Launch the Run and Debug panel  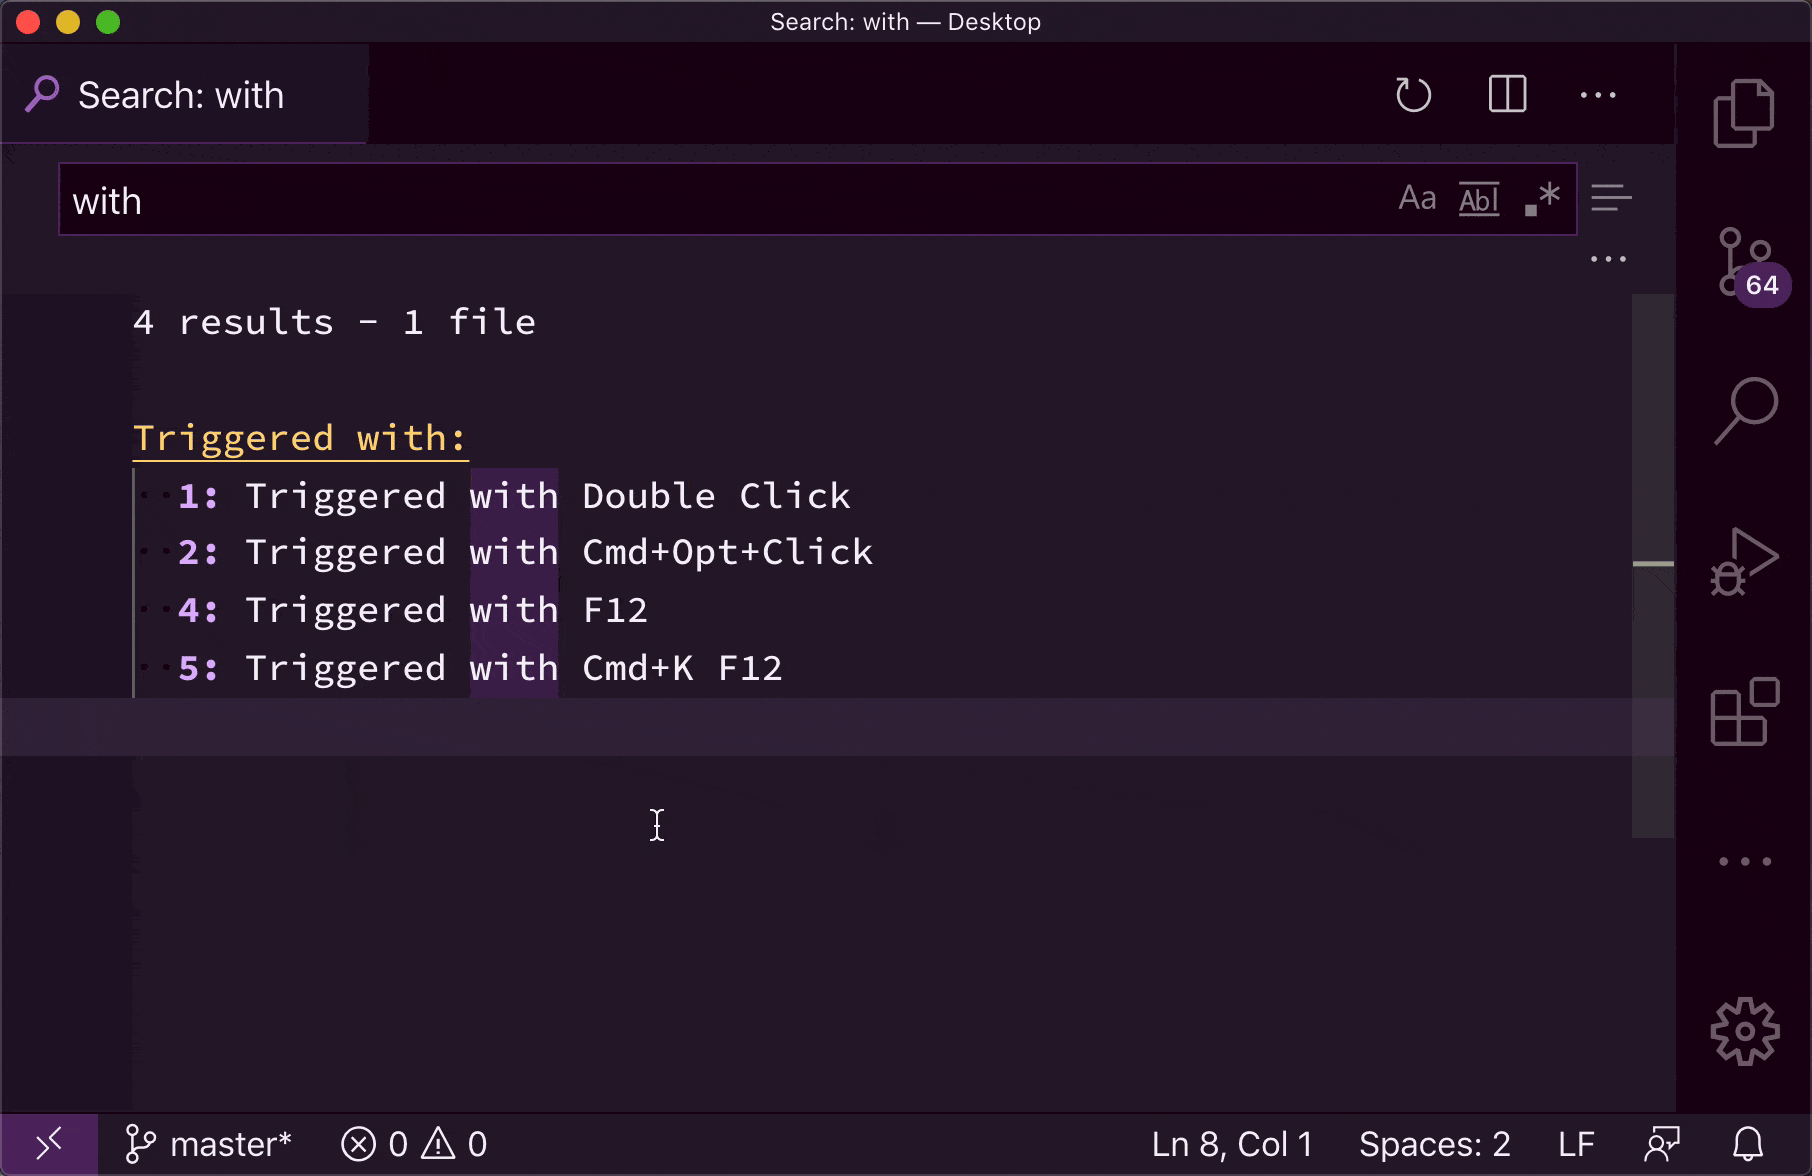[1744, 560]
